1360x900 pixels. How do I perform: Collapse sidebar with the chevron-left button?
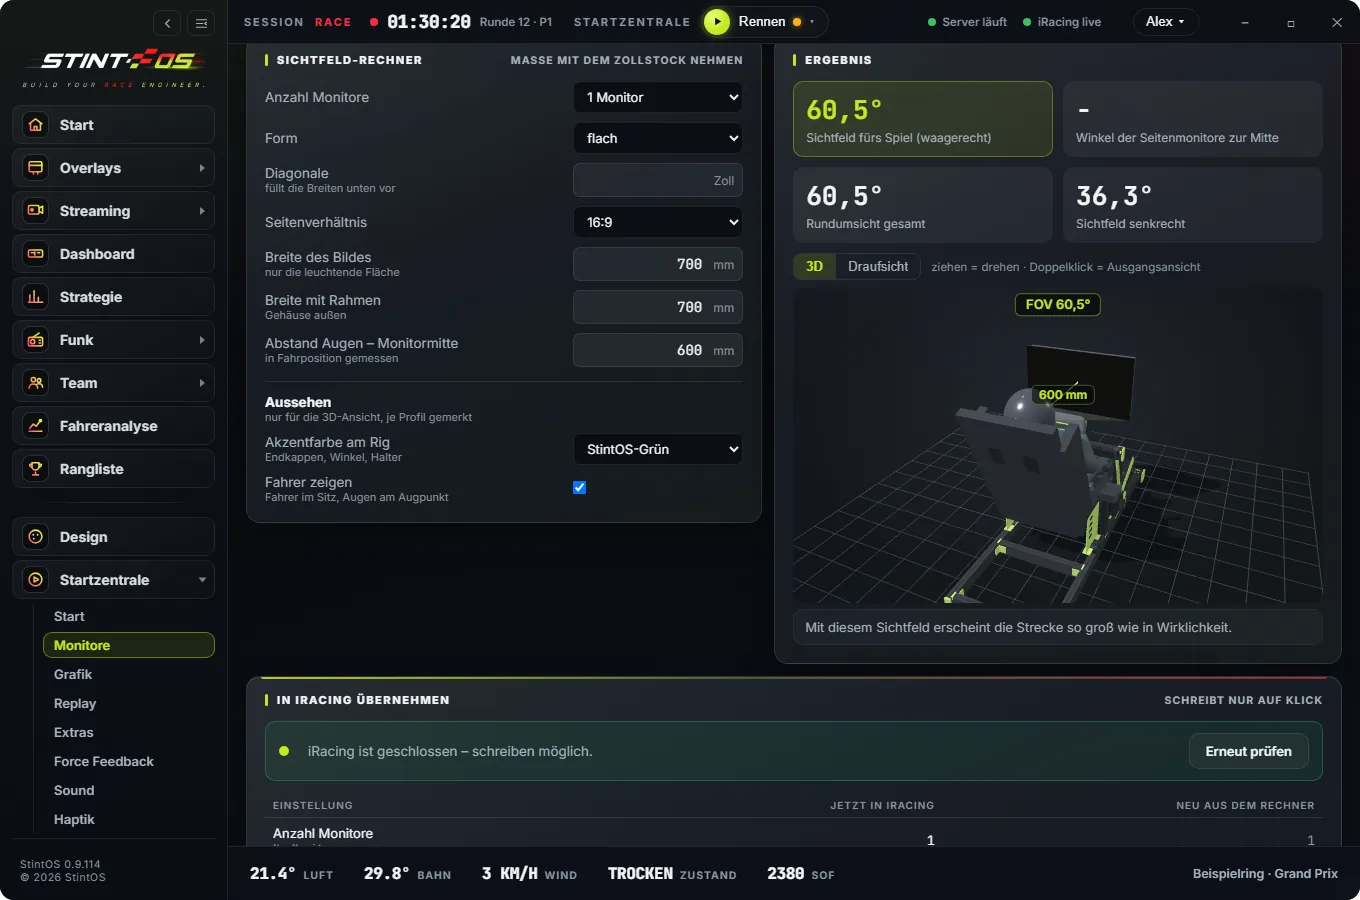(167, 23)
